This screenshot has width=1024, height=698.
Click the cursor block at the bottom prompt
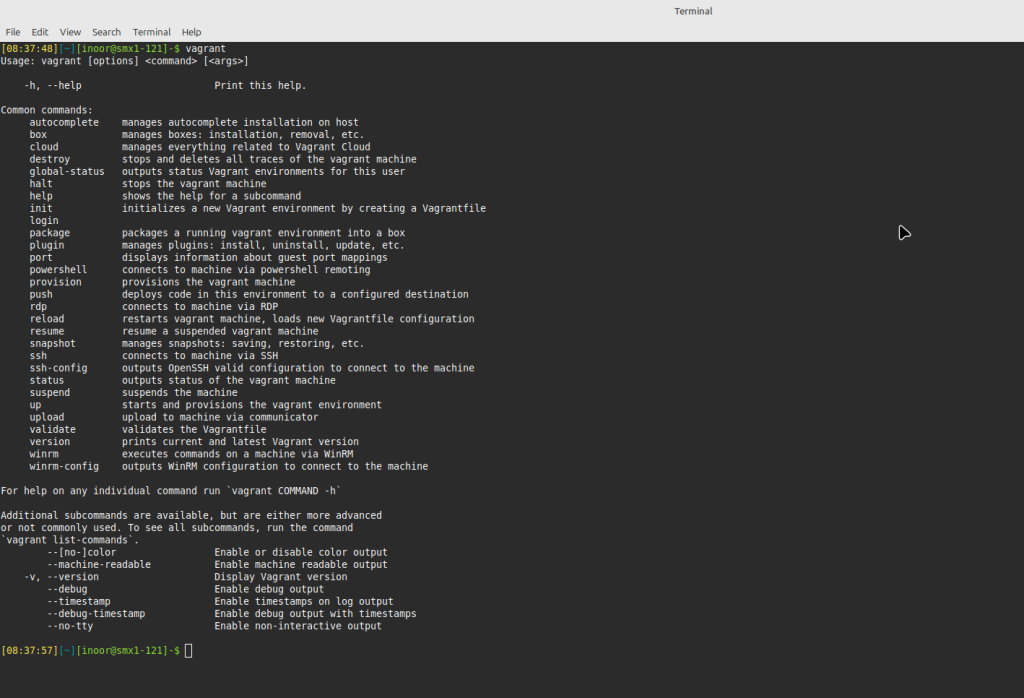(x=188, y=651)
